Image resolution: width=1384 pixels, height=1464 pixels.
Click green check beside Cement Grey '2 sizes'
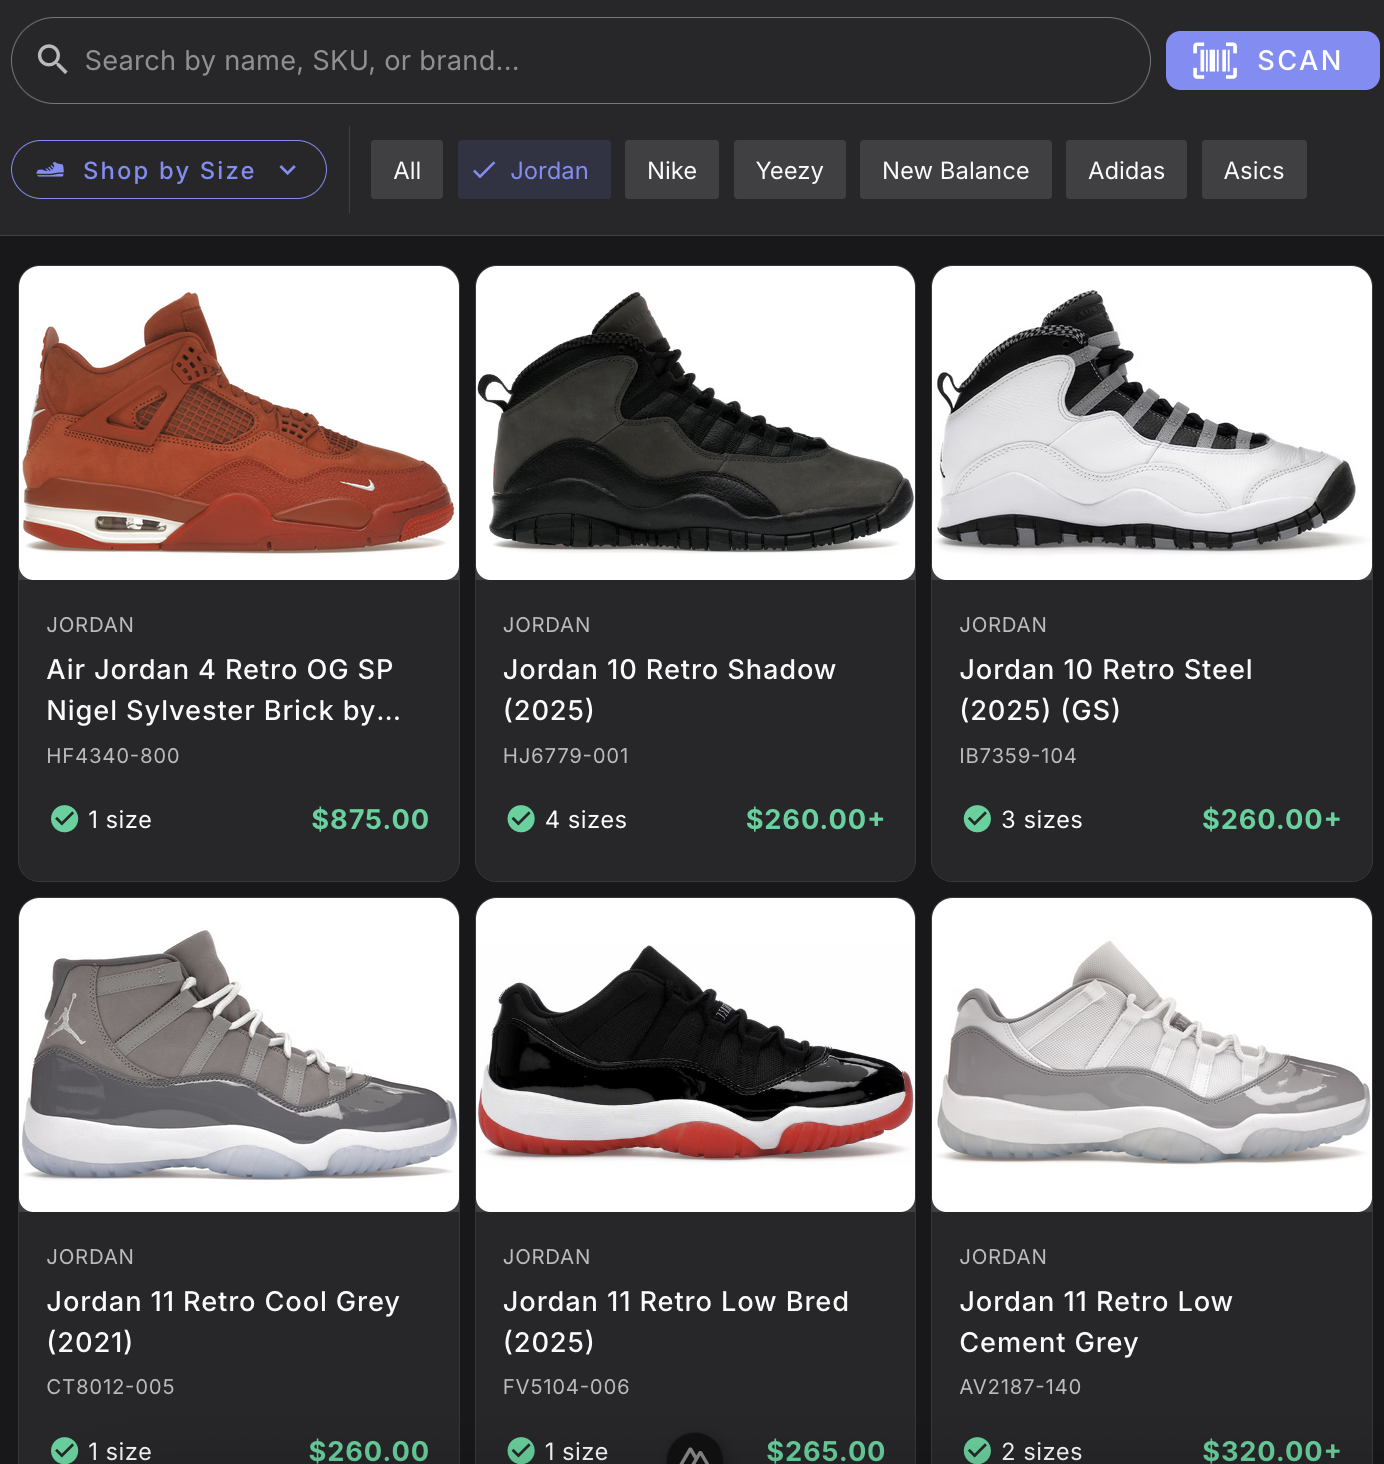(977, 1450)
